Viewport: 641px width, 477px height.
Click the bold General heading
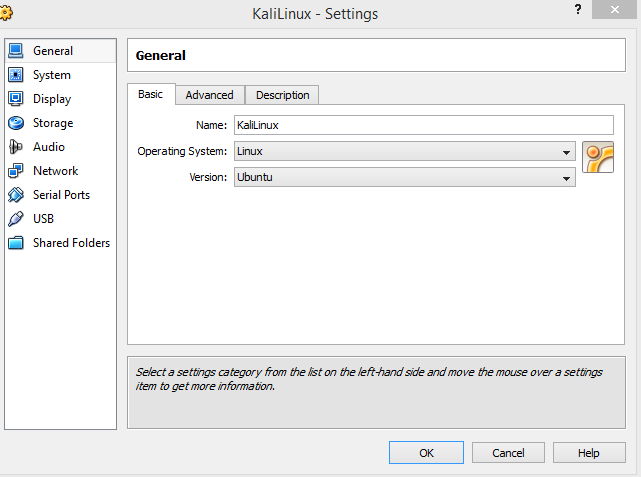click(161, 55)
